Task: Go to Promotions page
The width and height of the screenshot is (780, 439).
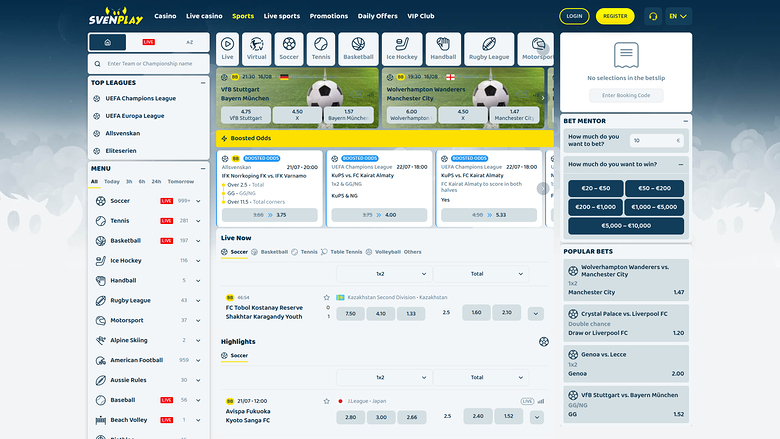Action: pos(329,16)
